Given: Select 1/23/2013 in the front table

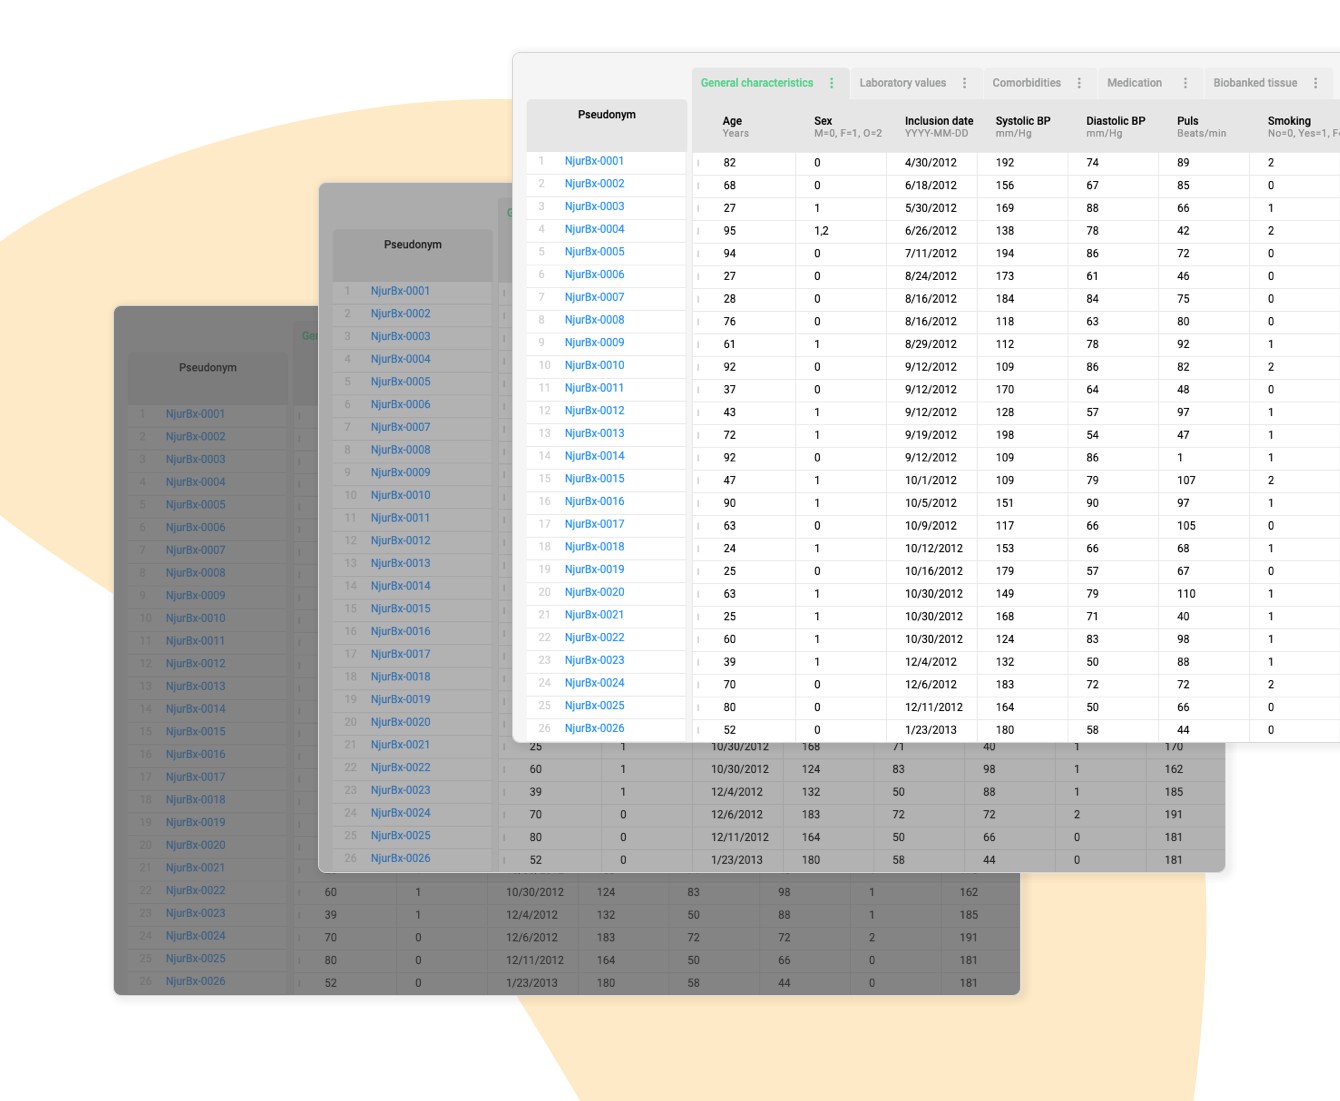Looking at the screenshot, I should [931, 730].
